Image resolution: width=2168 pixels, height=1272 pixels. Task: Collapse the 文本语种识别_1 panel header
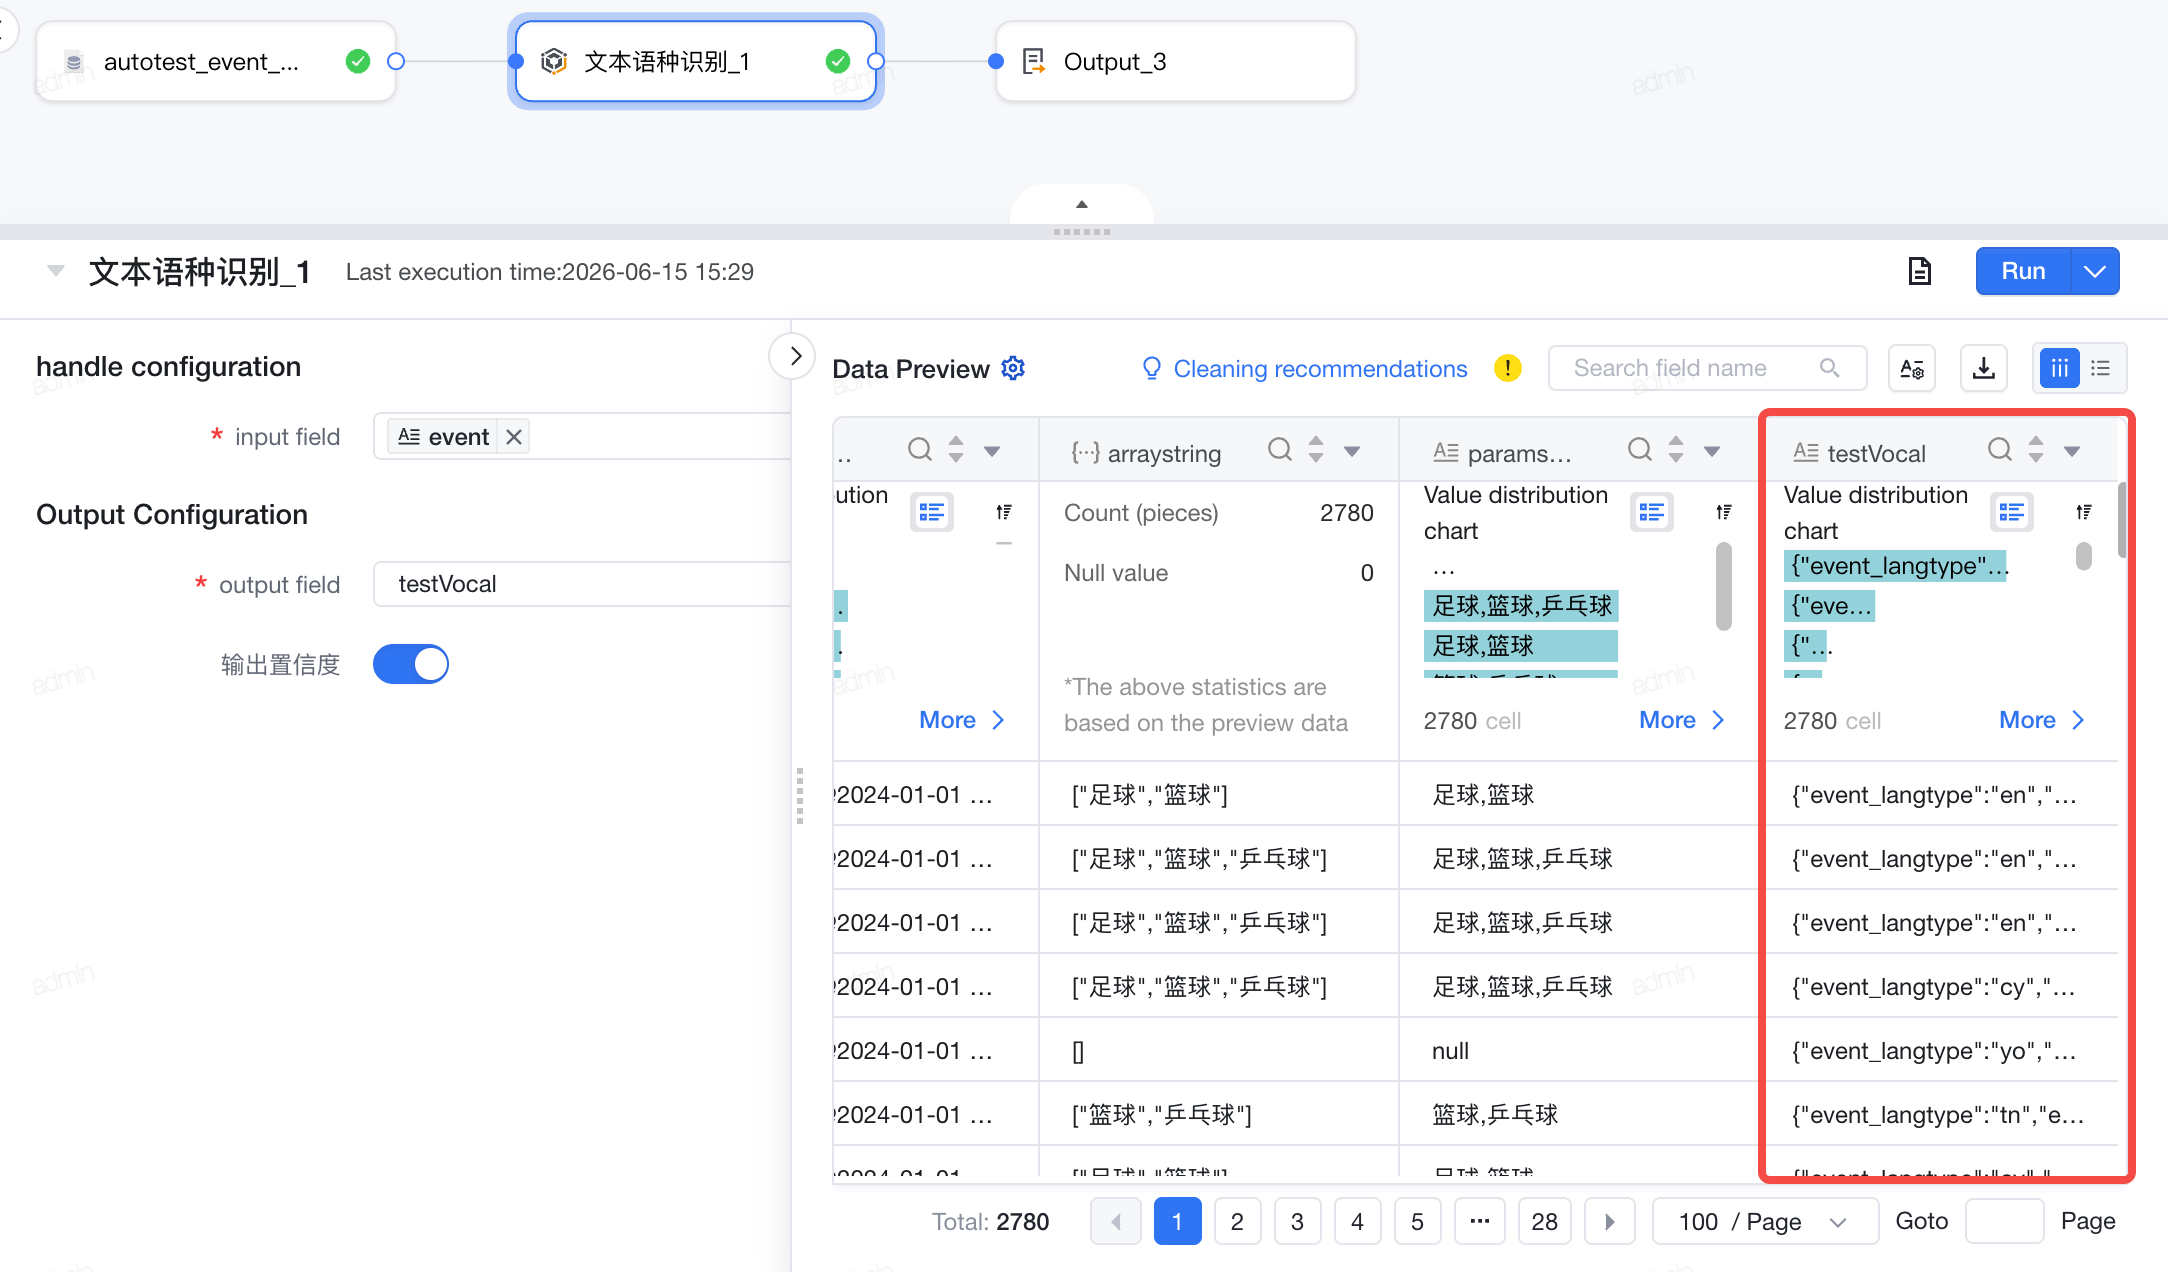[56, 271]
